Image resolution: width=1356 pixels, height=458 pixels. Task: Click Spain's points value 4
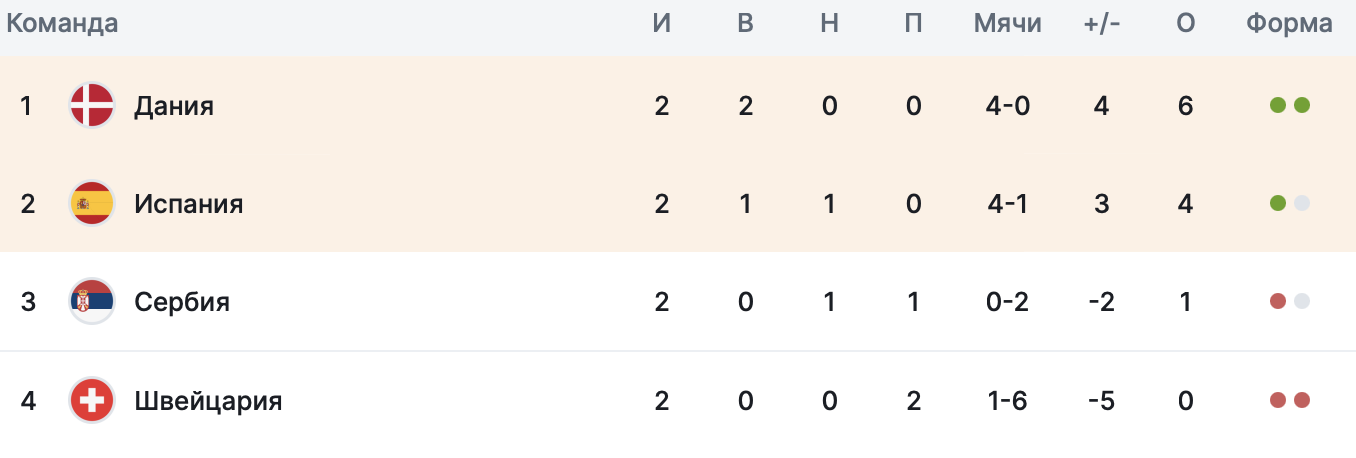(x=1186, y=204)
